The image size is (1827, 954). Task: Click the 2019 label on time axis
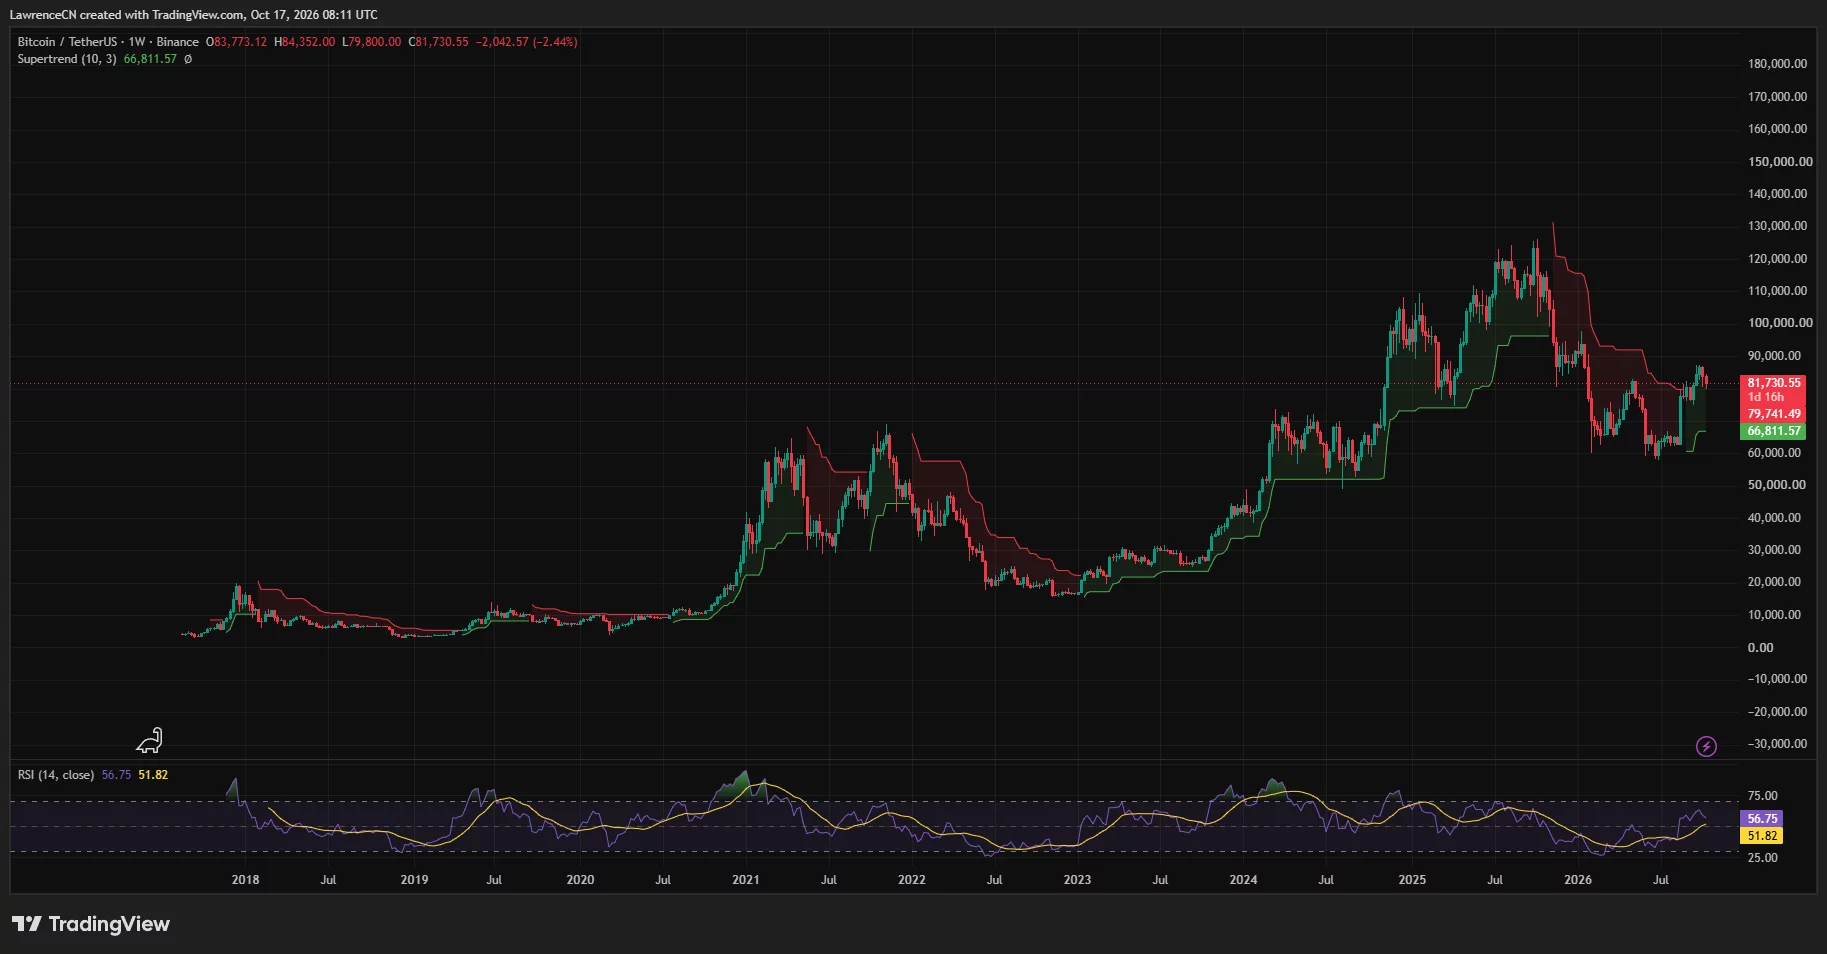click(x=414, y=880)
